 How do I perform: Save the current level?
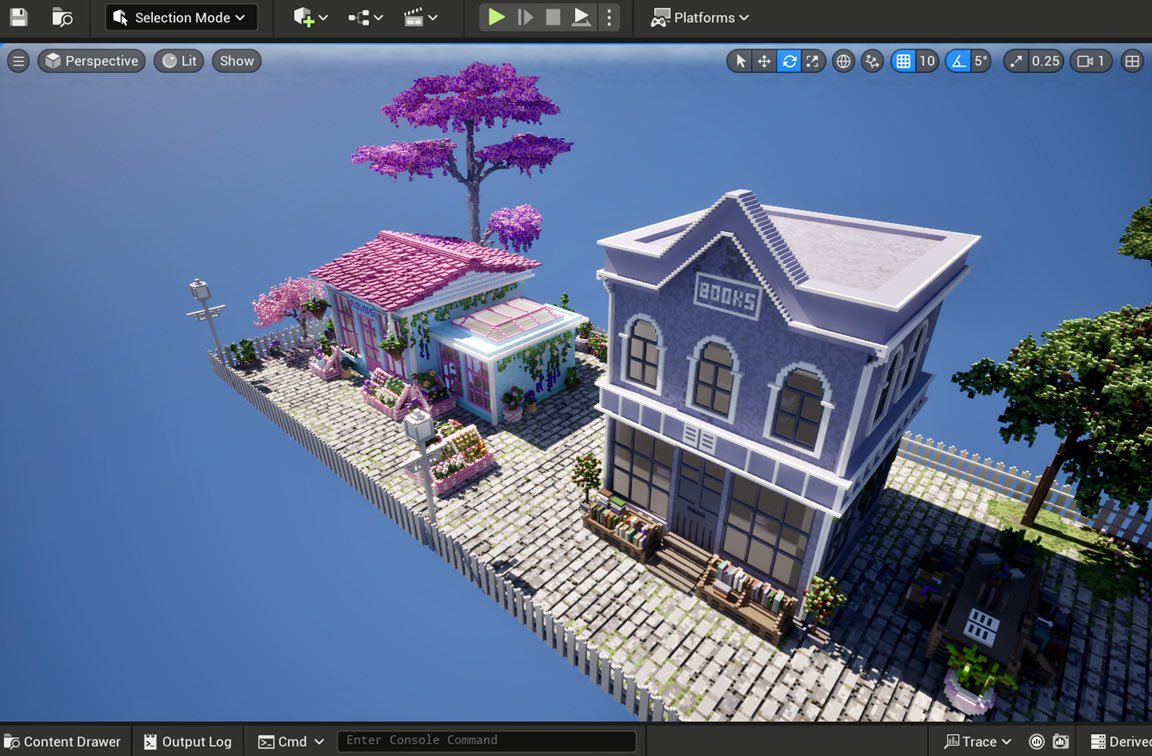(x=18, y=17)
